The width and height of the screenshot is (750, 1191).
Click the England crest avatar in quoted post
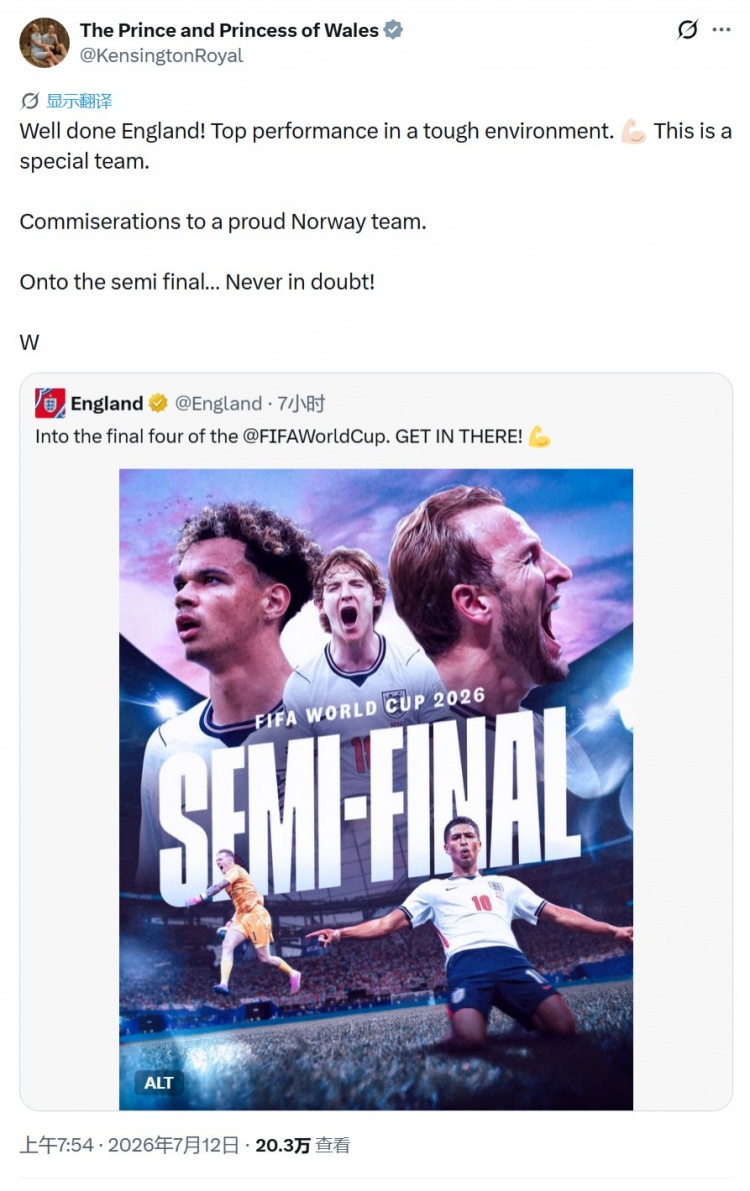50,403
